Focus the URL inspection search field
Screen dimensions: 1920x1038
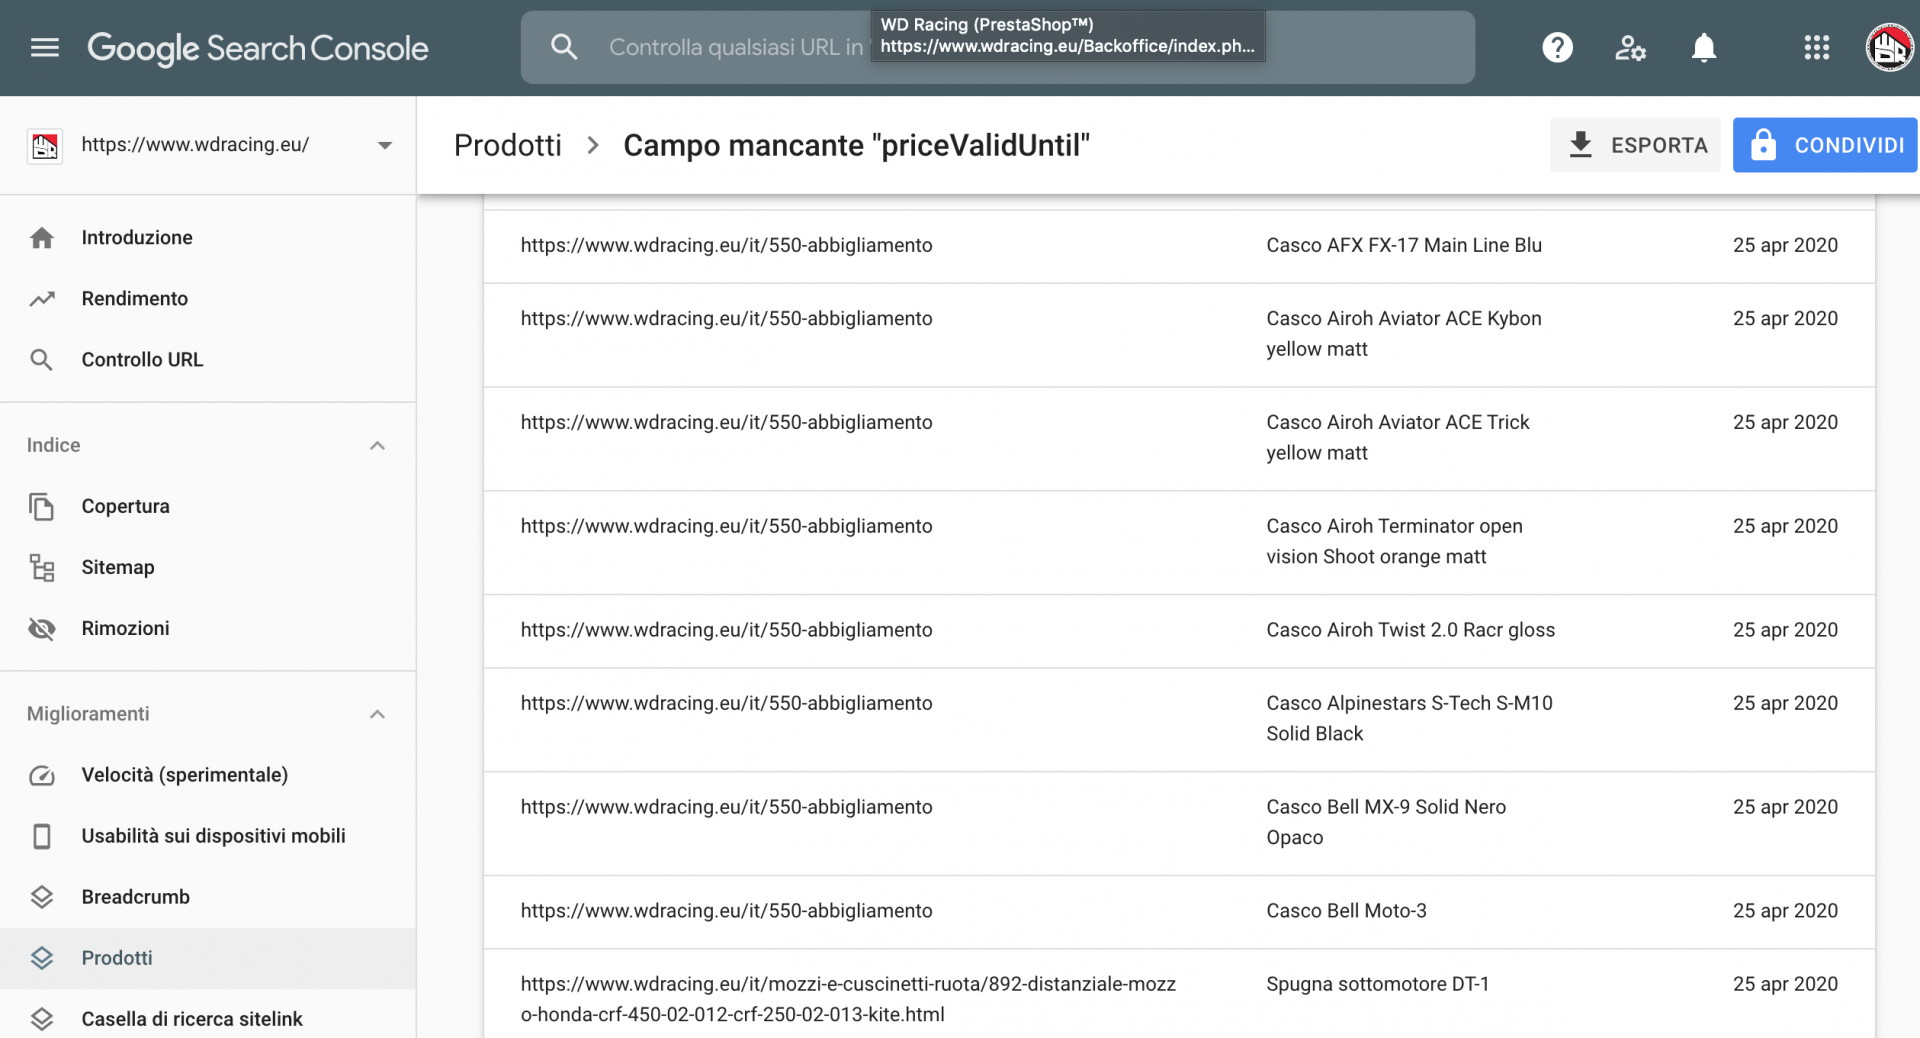[997, 47]
